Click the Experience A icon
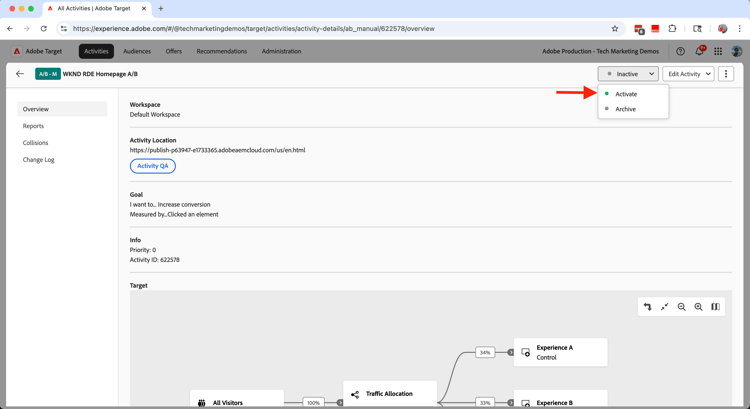 (x=525, y=353)
